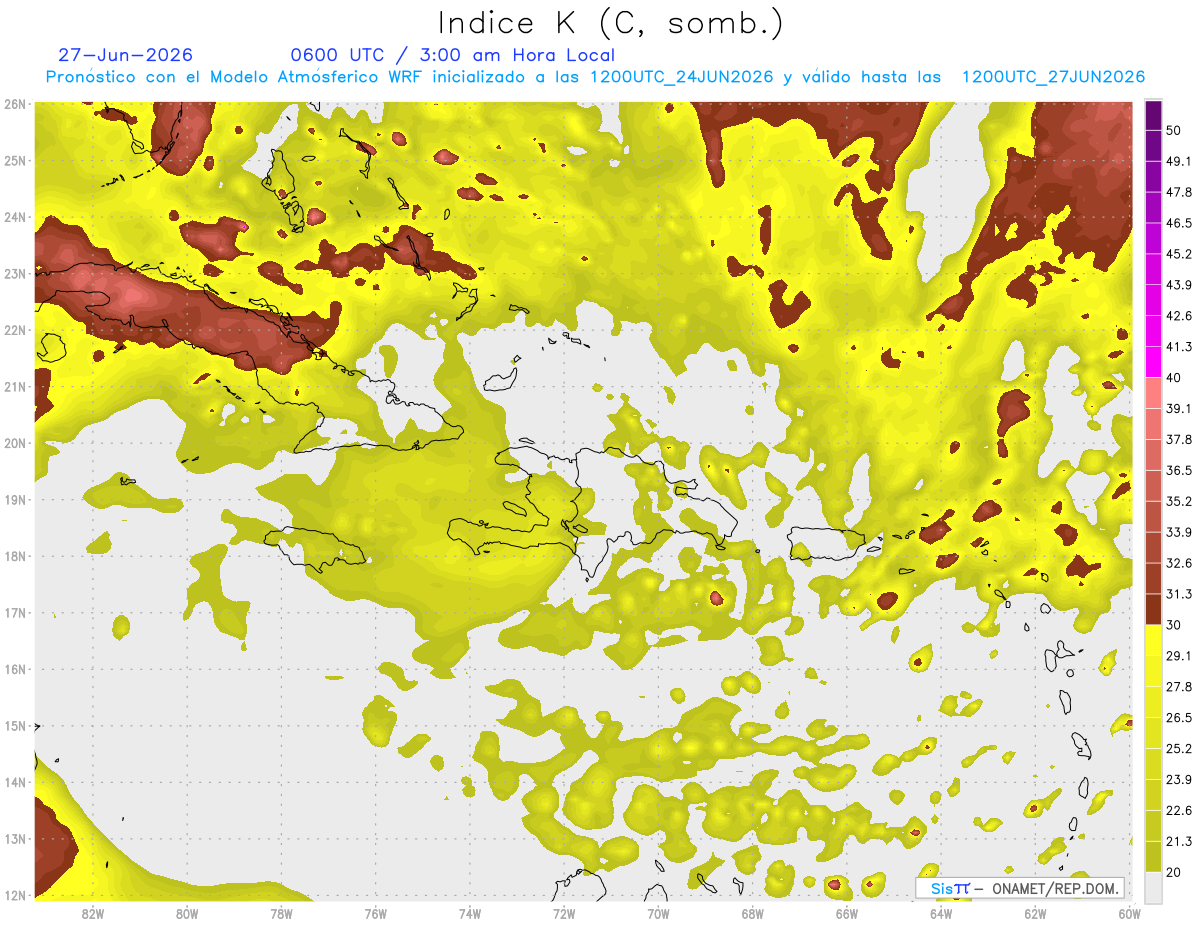Click the color scale value "43.9"
1200x927 pixels.
tap(1178, 285)
